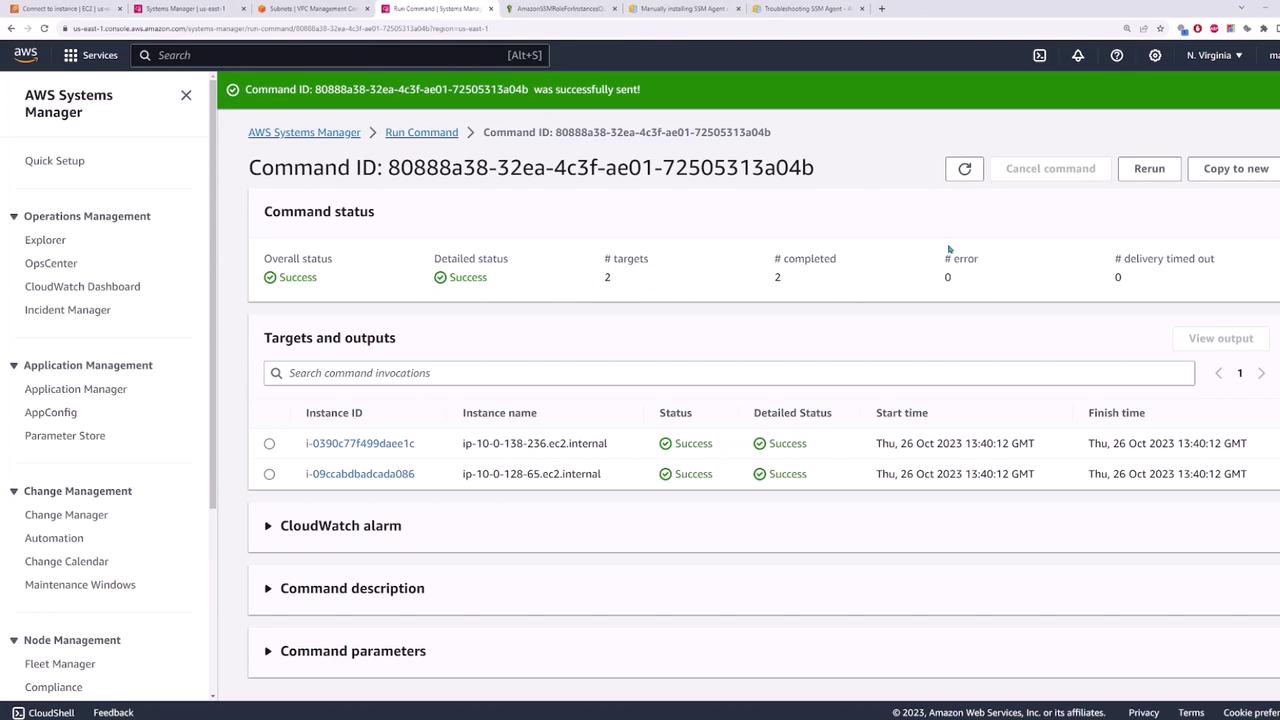Close the AWS Systems Manager sidebar
The height and width of the screenshot is (720, 1280).
pos(186,95)
